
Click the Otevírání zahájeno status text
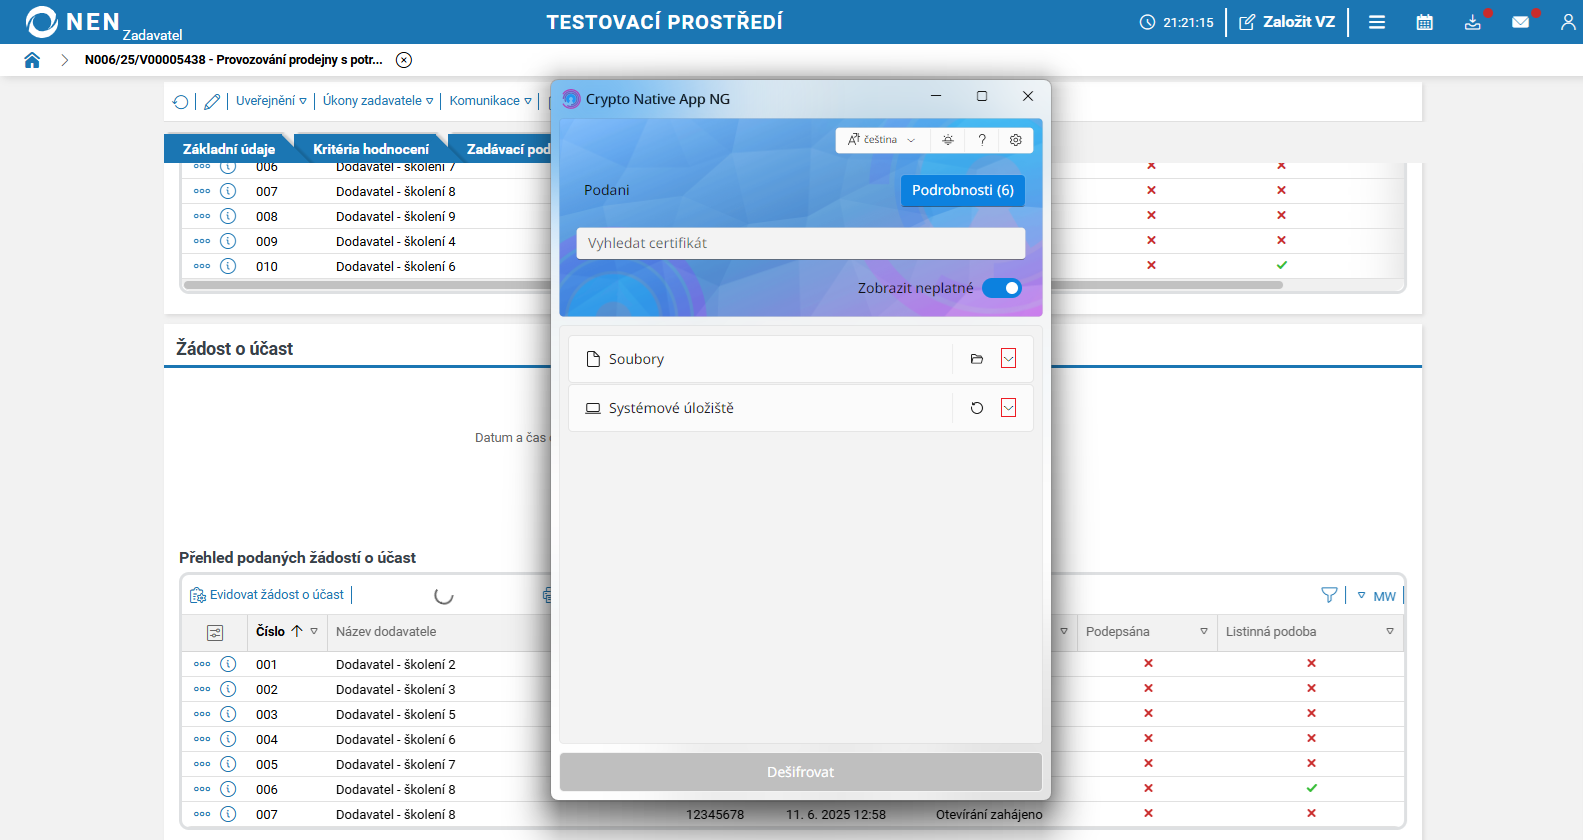point(989,814)
